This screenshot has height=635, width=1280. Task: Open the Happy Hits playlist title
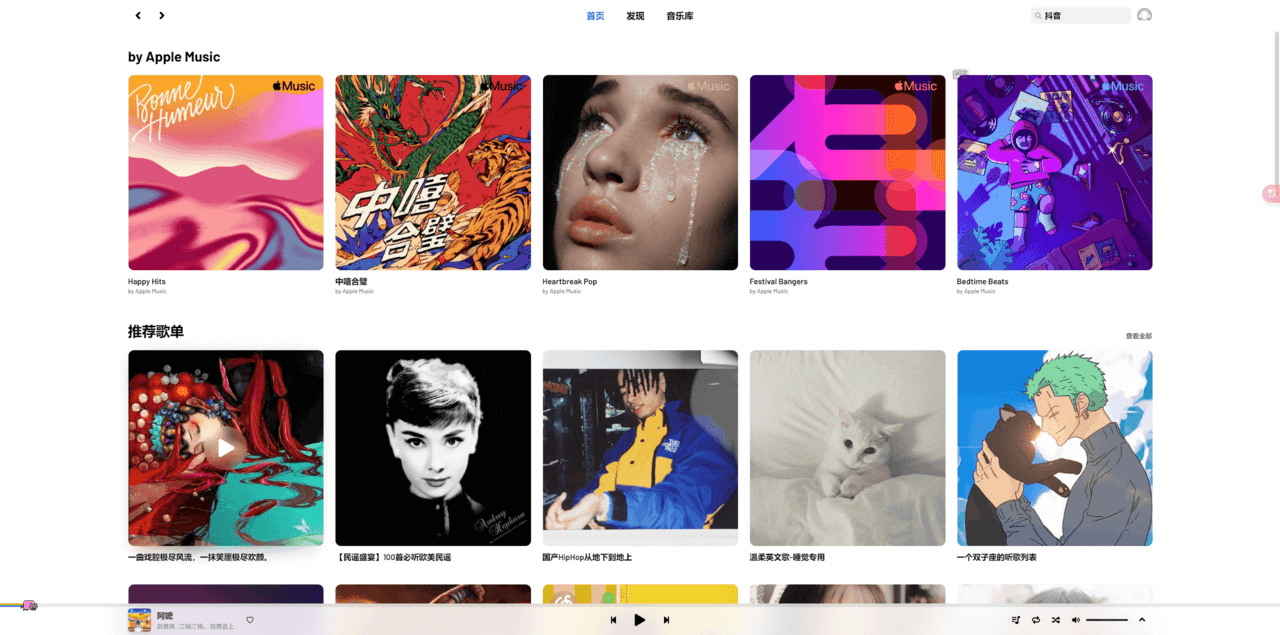click(x=147, y=282)
